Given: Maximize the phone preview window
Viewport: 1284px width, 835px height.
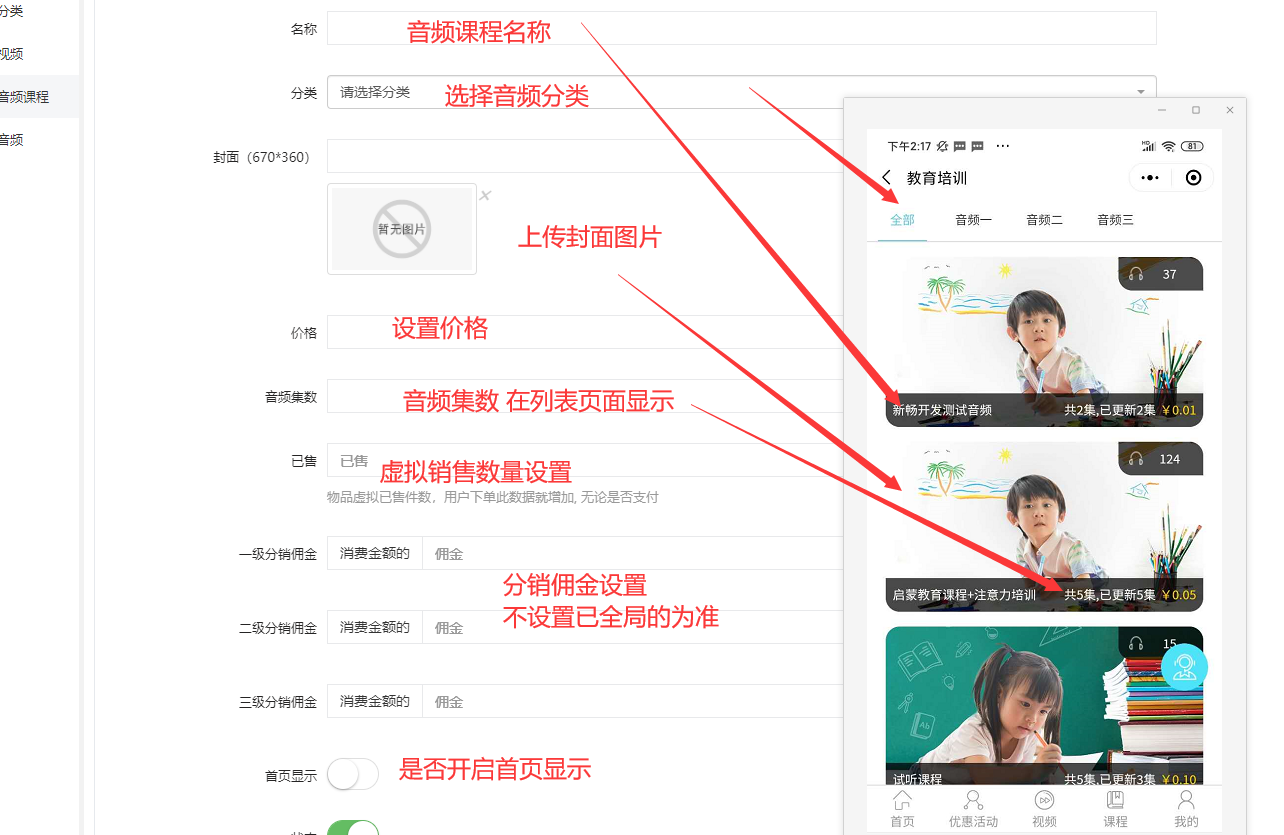Looking at the screenshot, I should [1196, 110].
